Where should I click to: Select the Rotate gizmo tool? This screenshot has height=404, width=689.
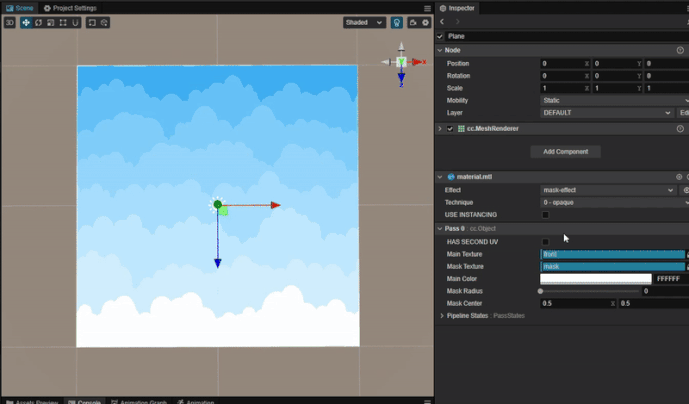tap(38, 22)
